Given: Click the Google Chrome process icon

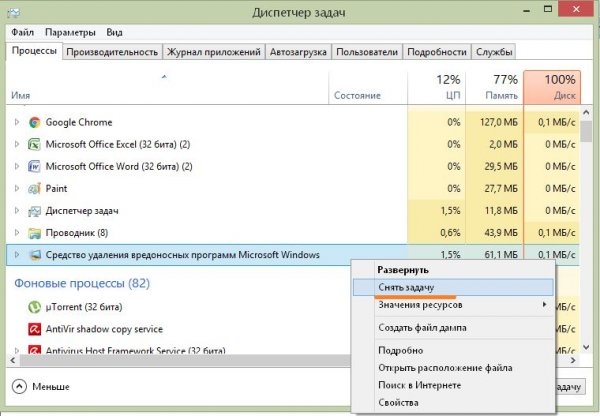Looking at the screenshot, I should [x=35, y=122].
